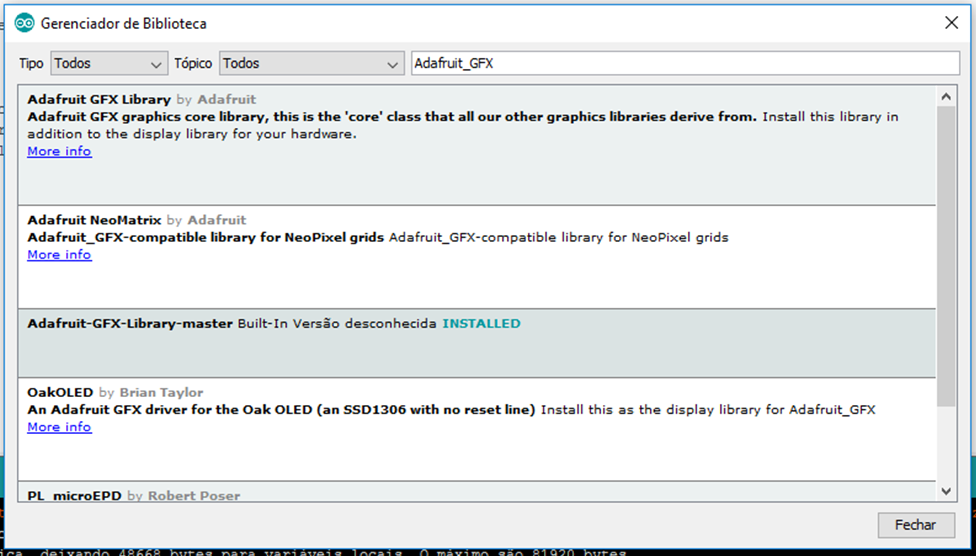Click the Arduino logo in the title bar
976x556 pixels.
pos(24,23)
